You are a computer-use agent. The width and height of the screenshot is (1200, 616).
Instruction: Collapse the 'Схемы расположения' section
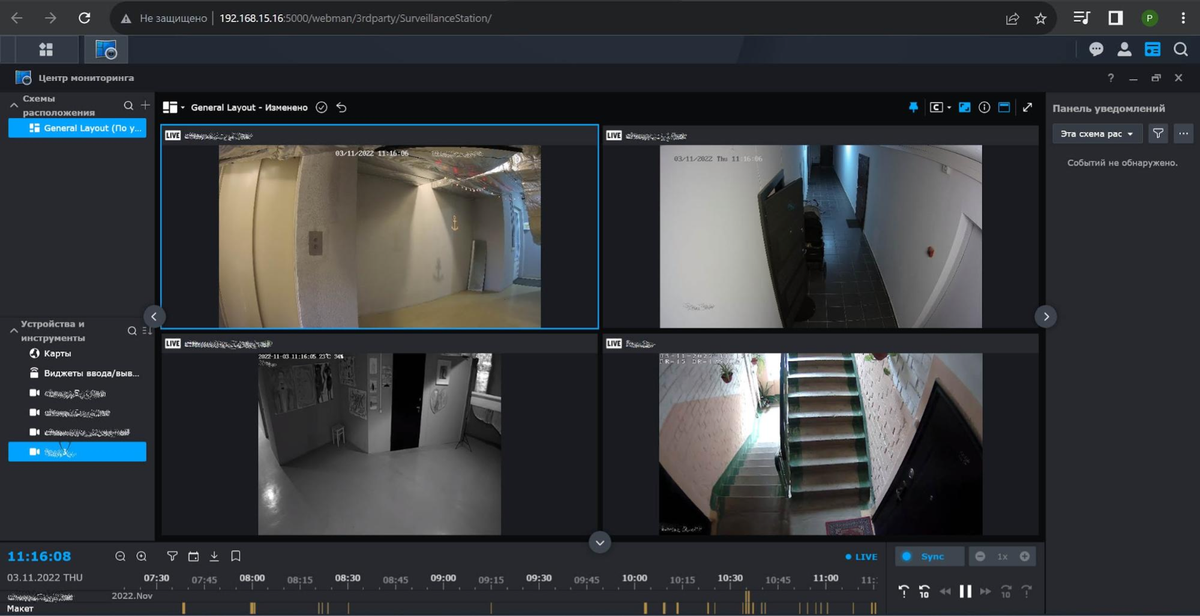click(14, 104)
